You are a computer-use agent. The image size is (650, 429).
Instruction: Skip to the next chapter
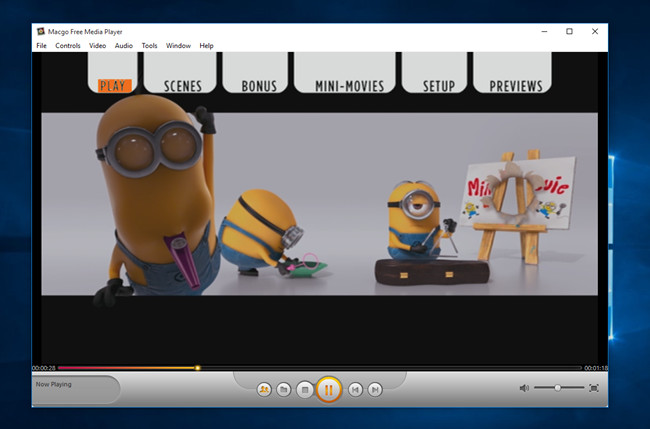[x=375, y=390]
